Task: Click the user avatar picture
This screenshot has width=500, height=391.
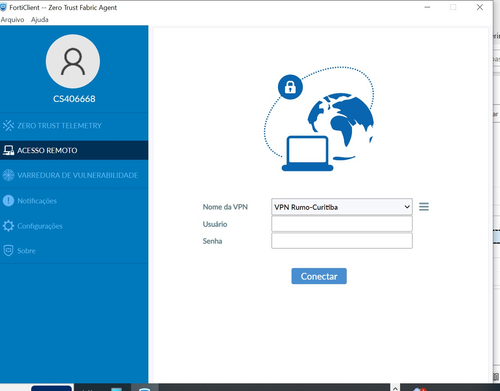Action: click(x=73, y=61)
